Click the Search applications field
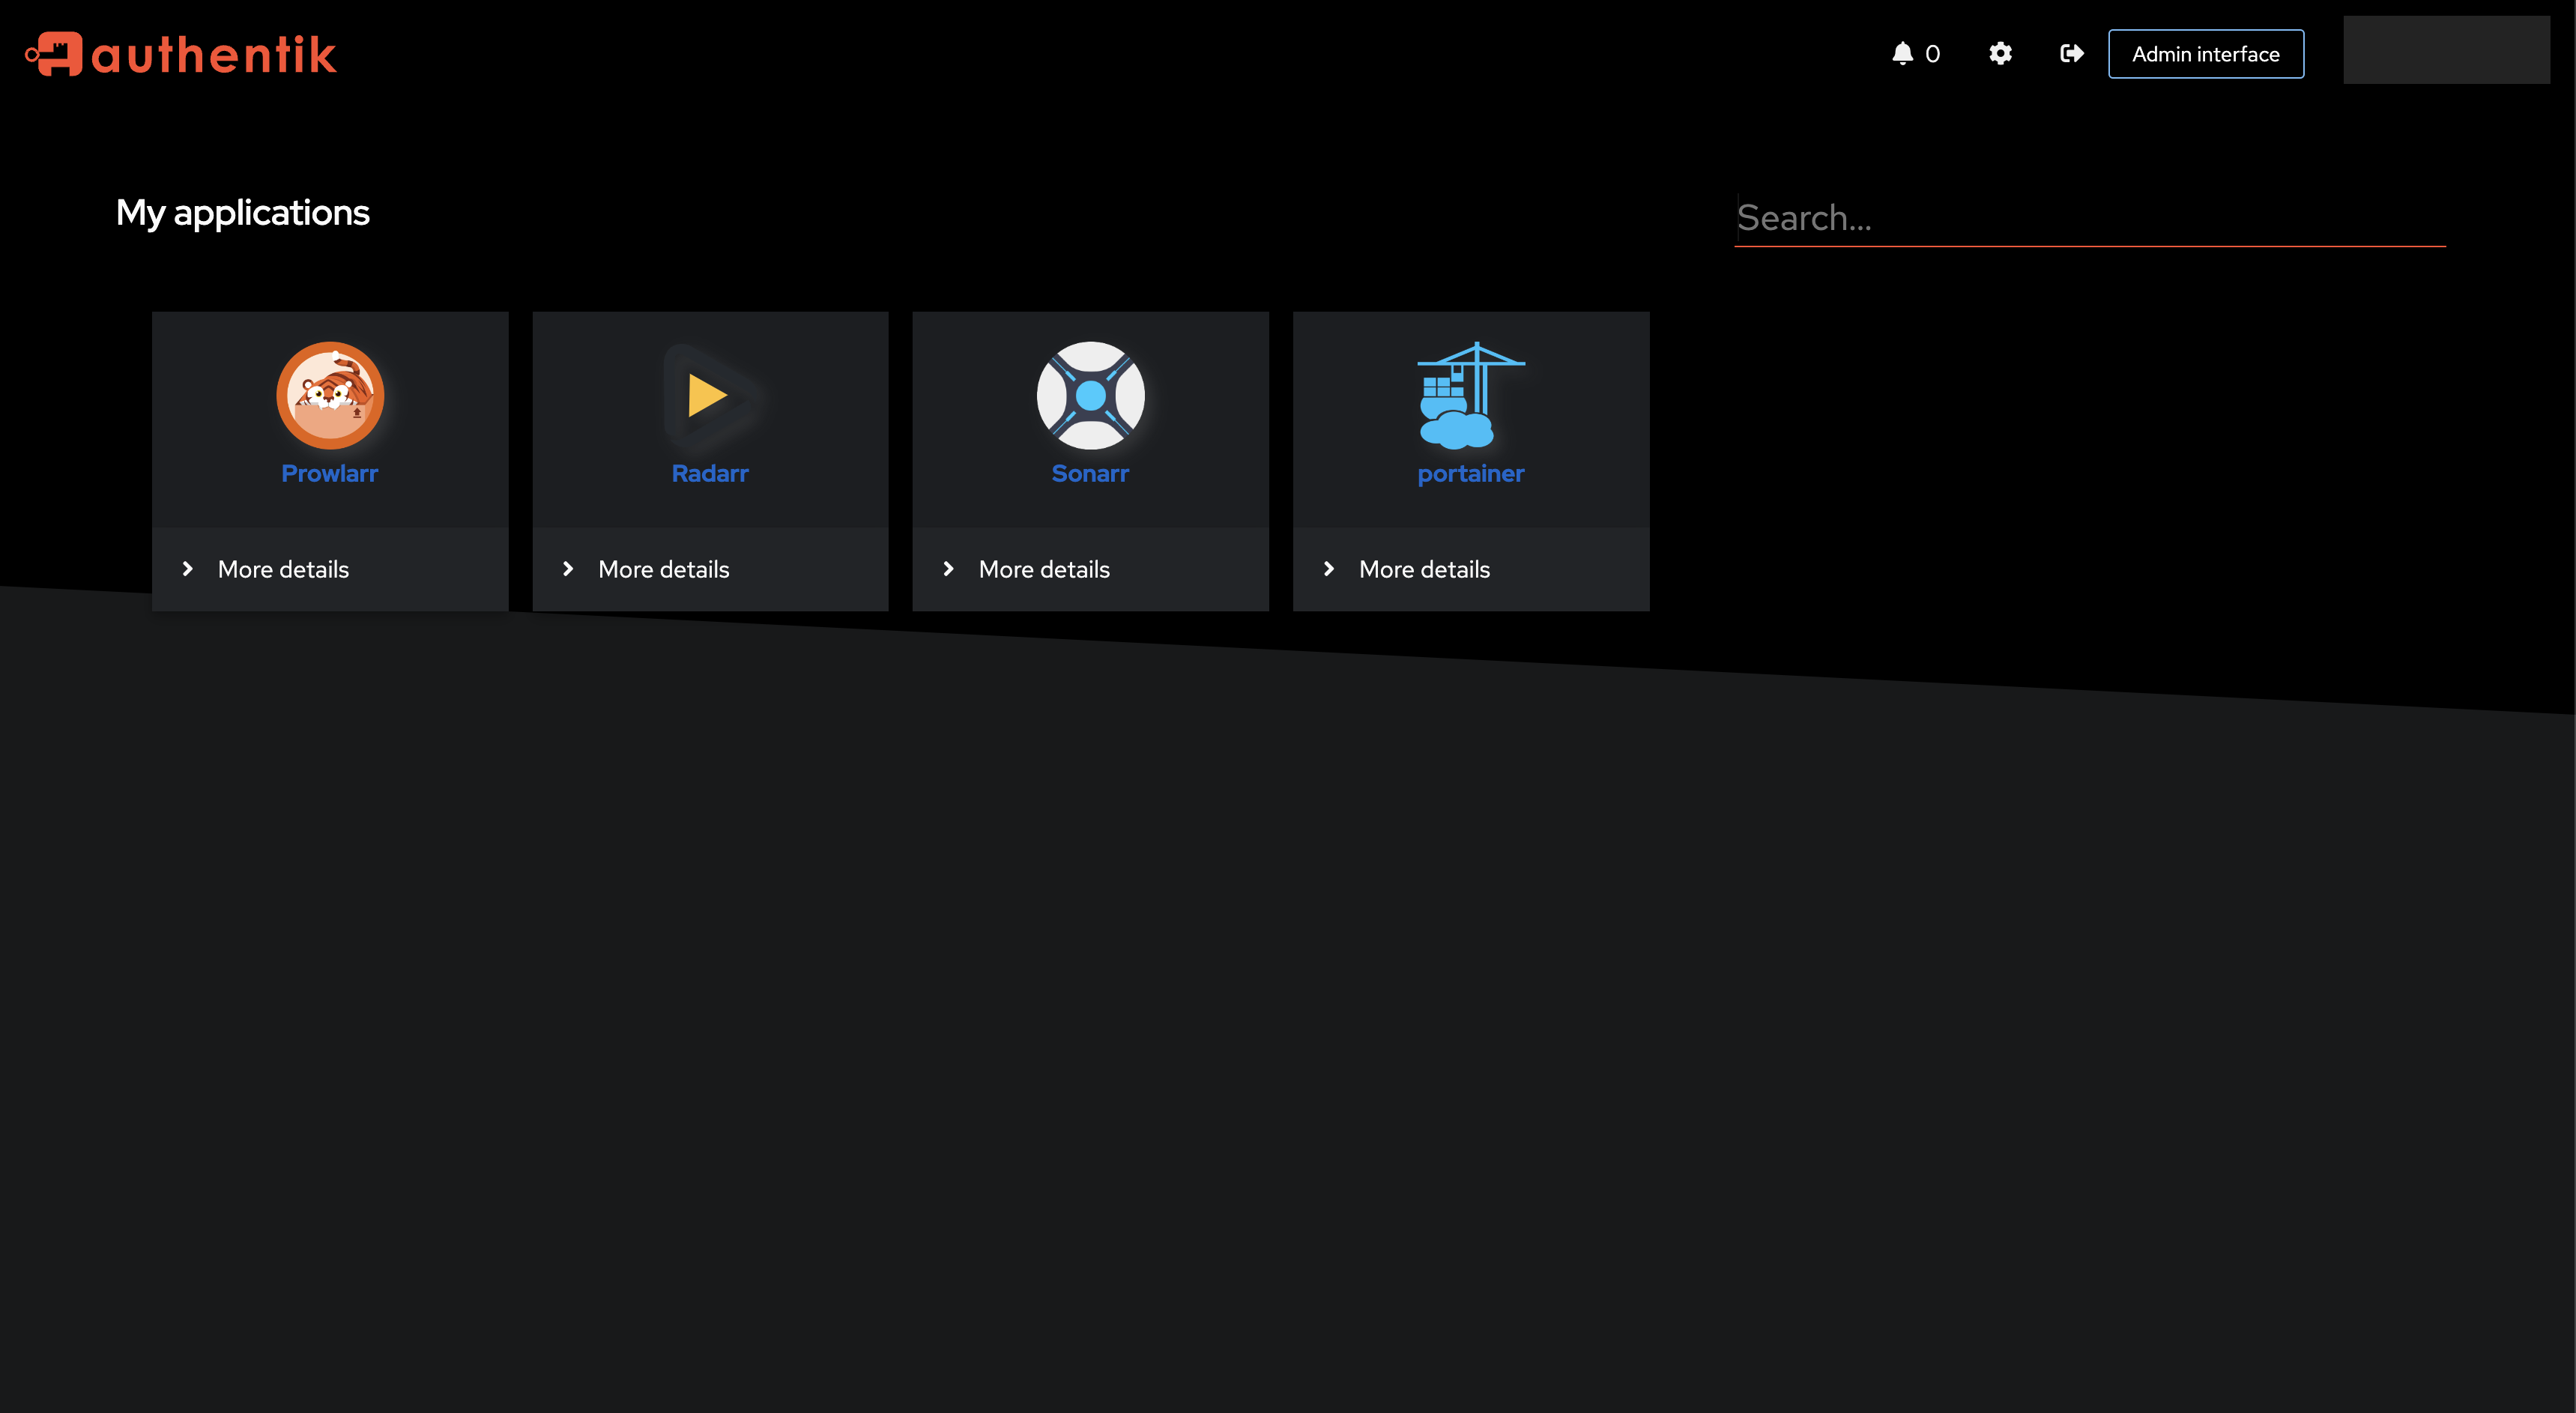 pos(2090,218)
